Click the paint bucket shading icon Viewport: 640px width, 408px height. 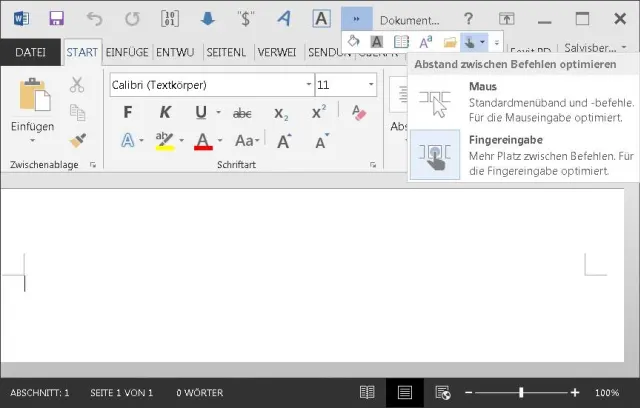(353, 42)
